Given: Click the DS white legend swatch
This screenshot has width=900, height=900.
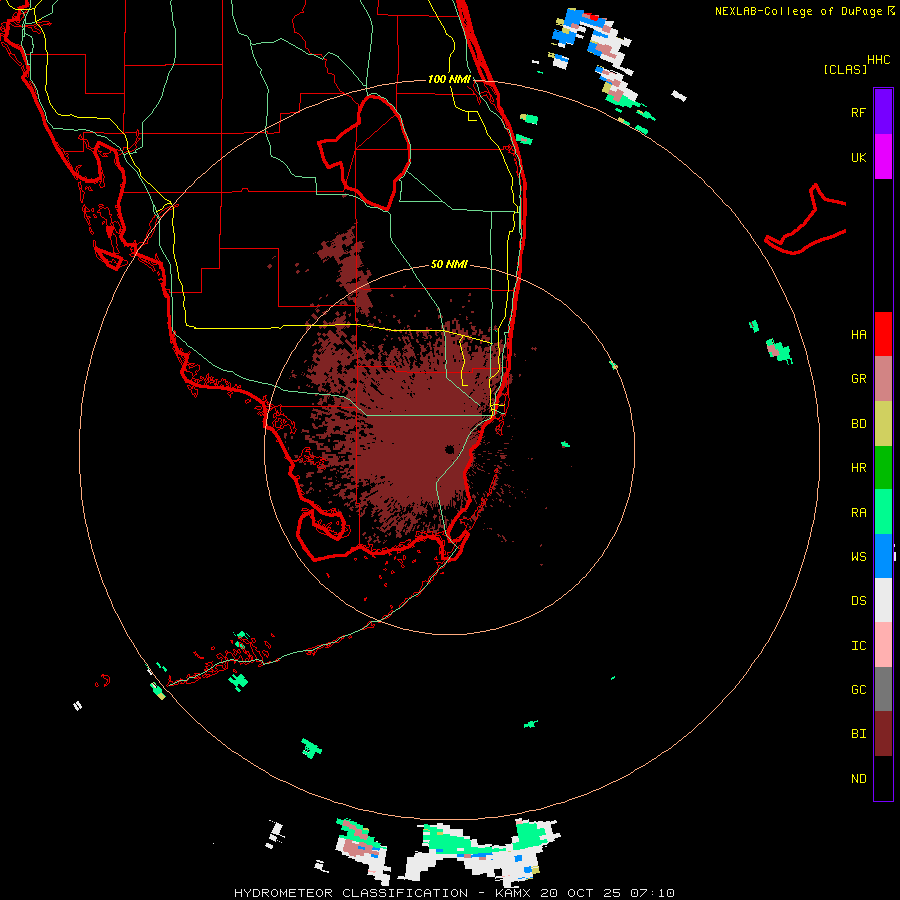Looking at the screenshot, I should 883,600.
